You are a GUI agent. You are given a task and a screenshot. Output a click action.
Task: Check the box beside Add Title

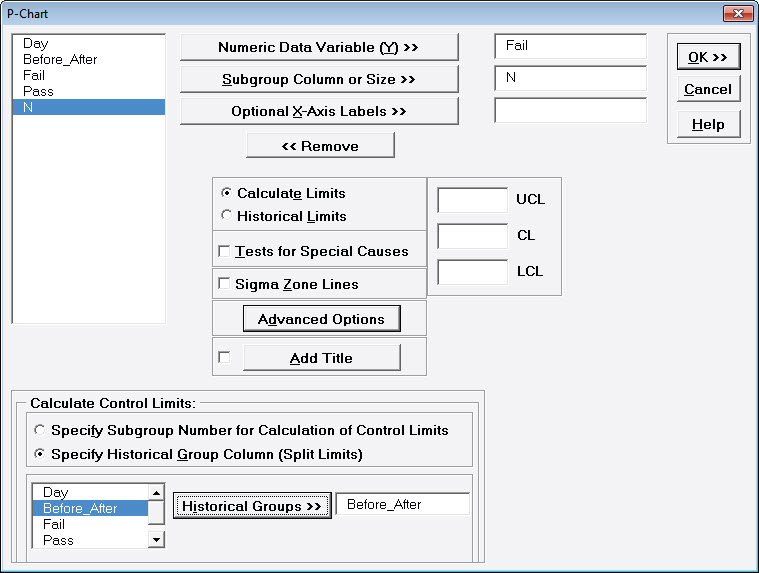pos(224,357)
